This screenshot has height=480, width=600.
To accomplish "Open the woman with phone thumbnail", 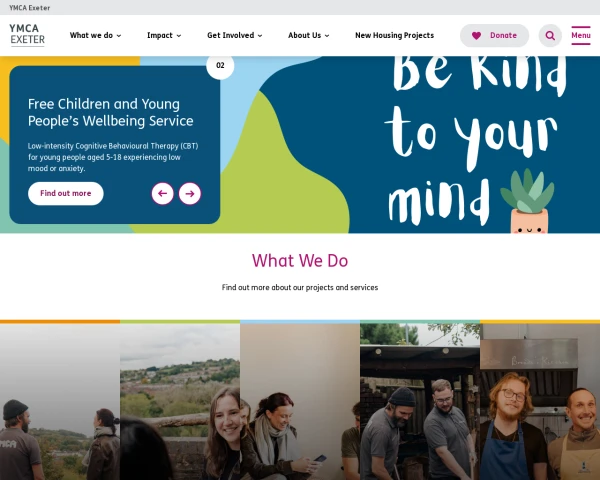I will tap(300, 400).
